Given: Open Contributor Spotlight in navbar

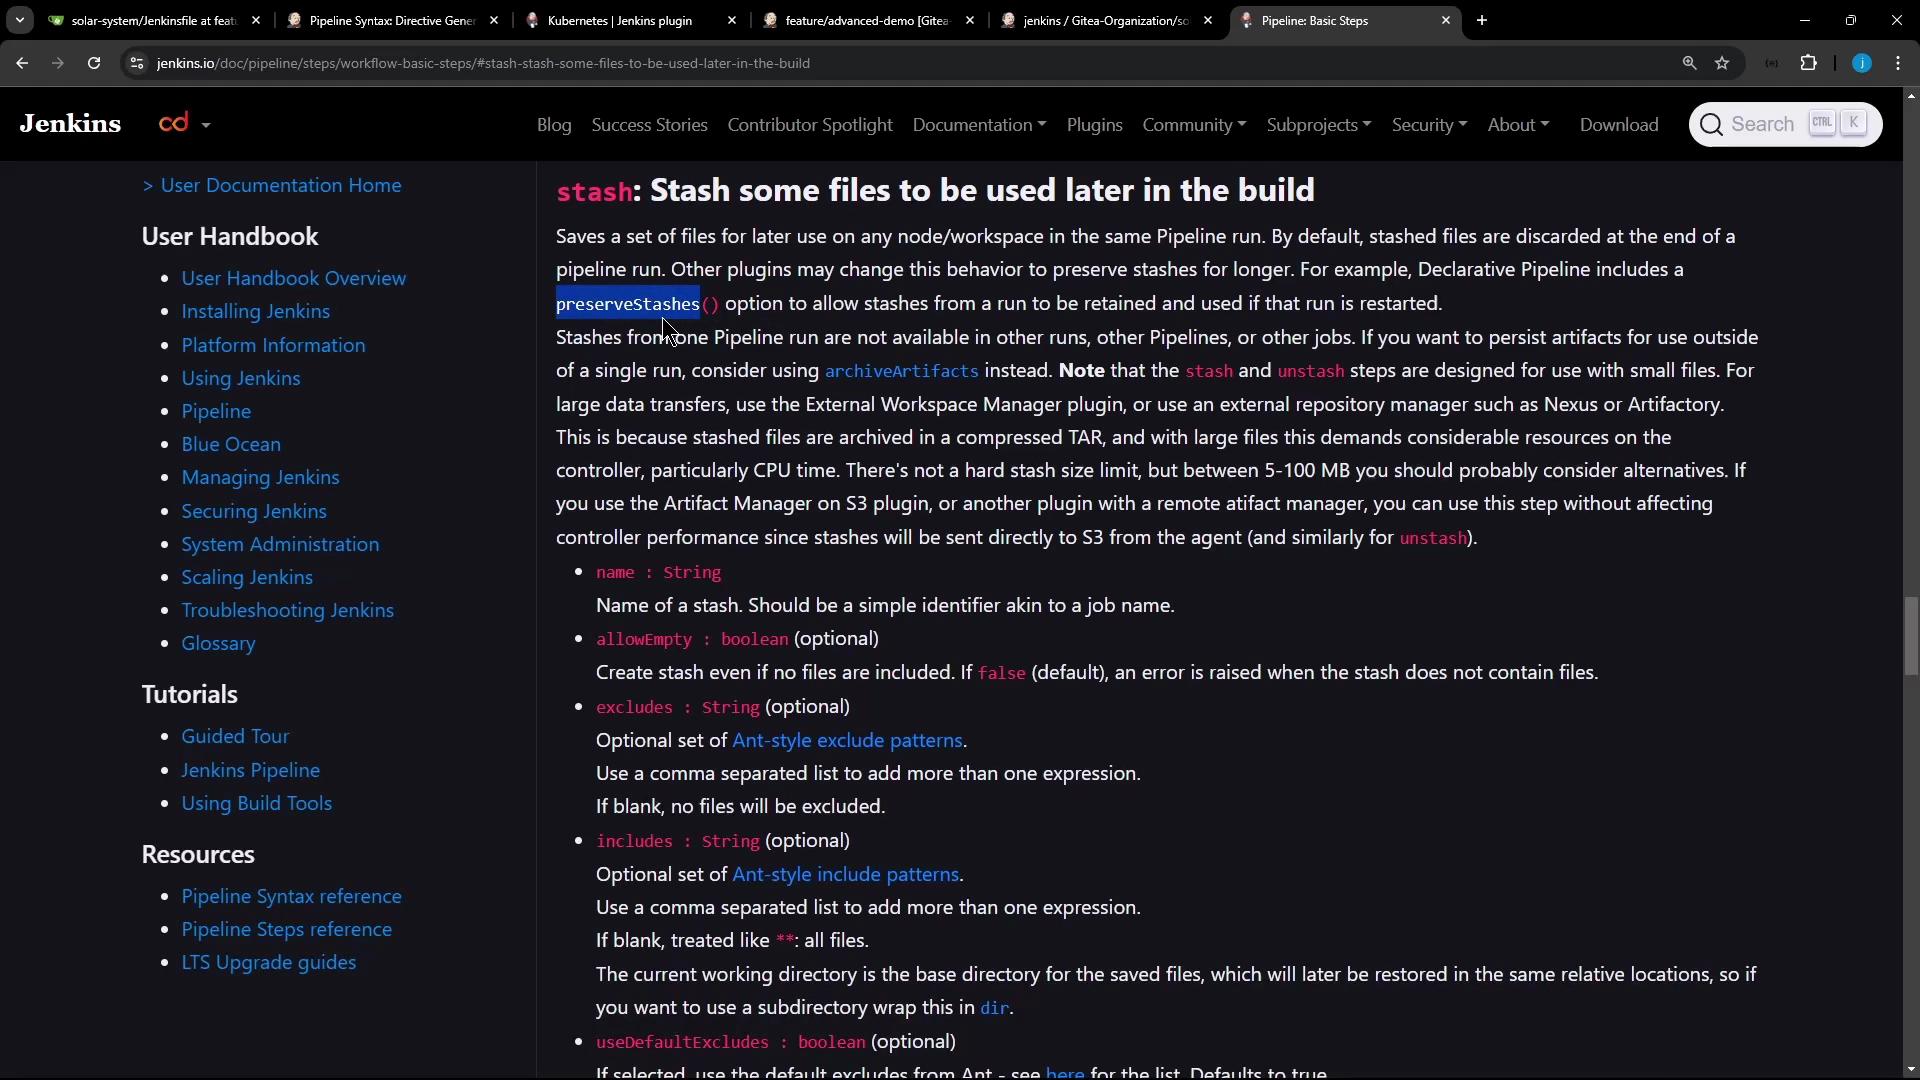Looking at the screenshot, I should coord(810,125).
